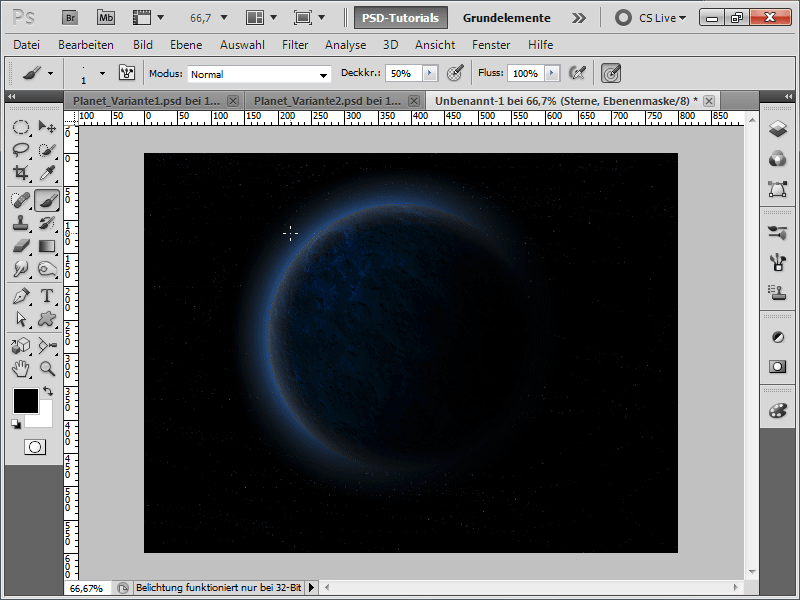Open the Ebene menu

point(186,45)
